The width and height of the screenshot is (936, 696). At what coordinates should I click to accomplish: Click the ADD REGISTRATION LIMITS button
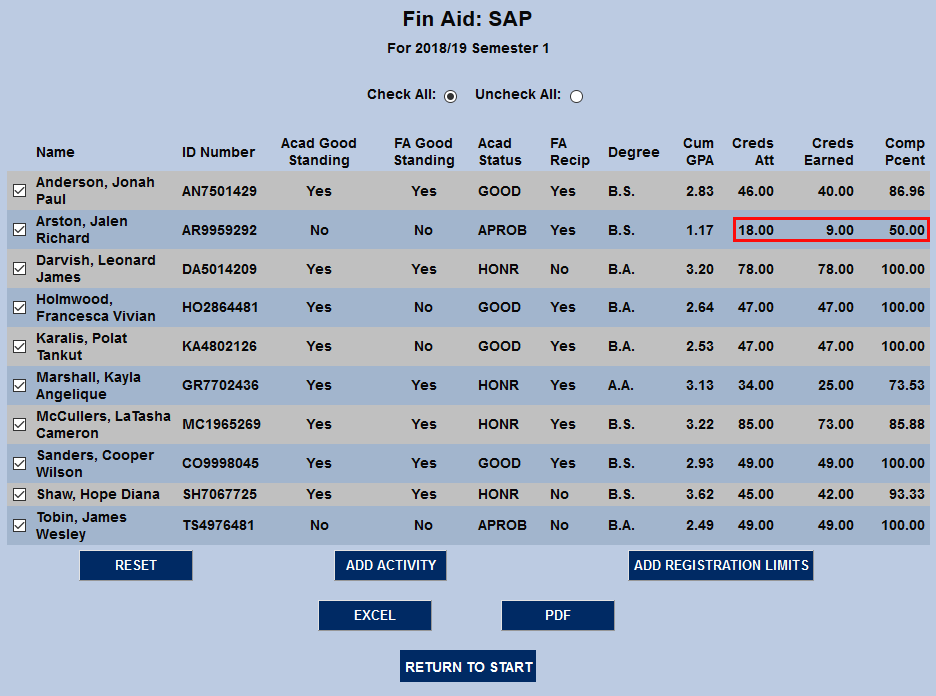point(720,565)
